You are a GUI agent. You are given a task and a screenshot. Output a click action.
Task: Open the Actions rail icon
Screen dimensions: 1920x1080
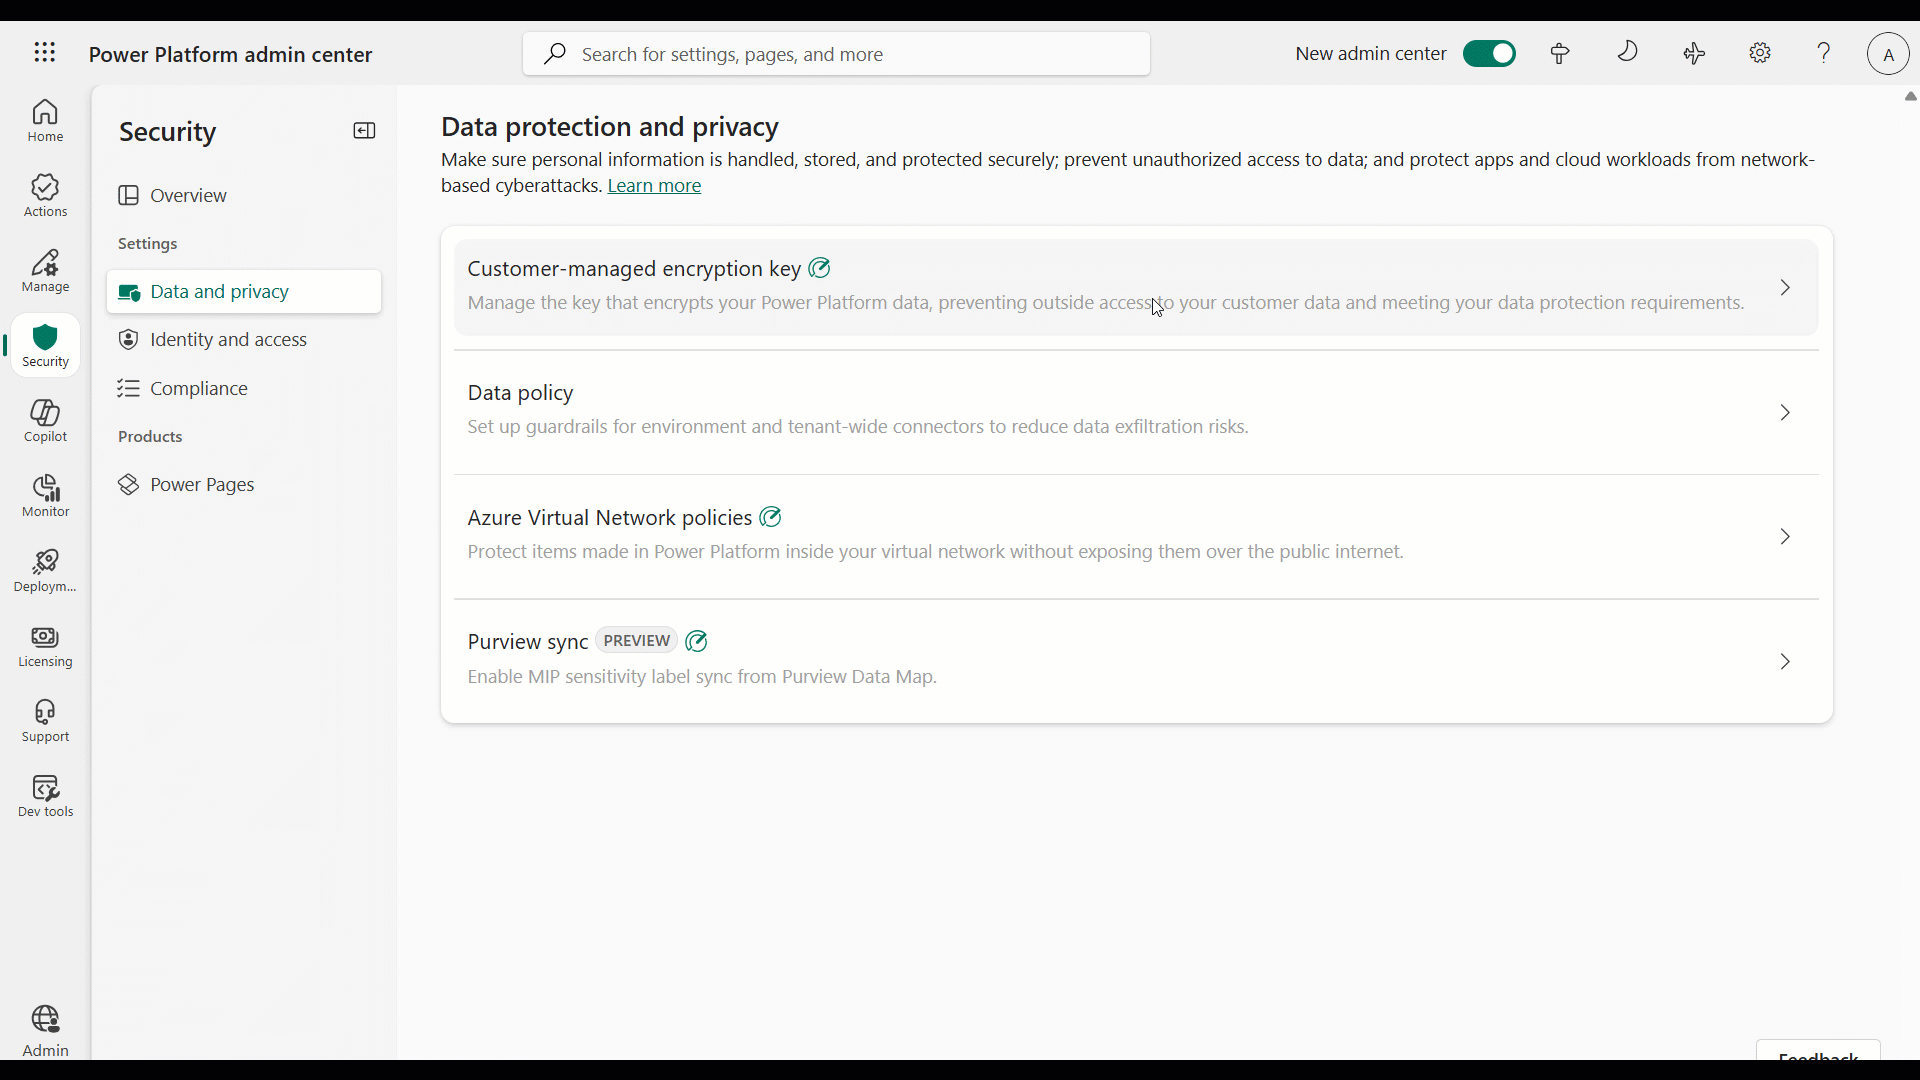click(45, 195)
